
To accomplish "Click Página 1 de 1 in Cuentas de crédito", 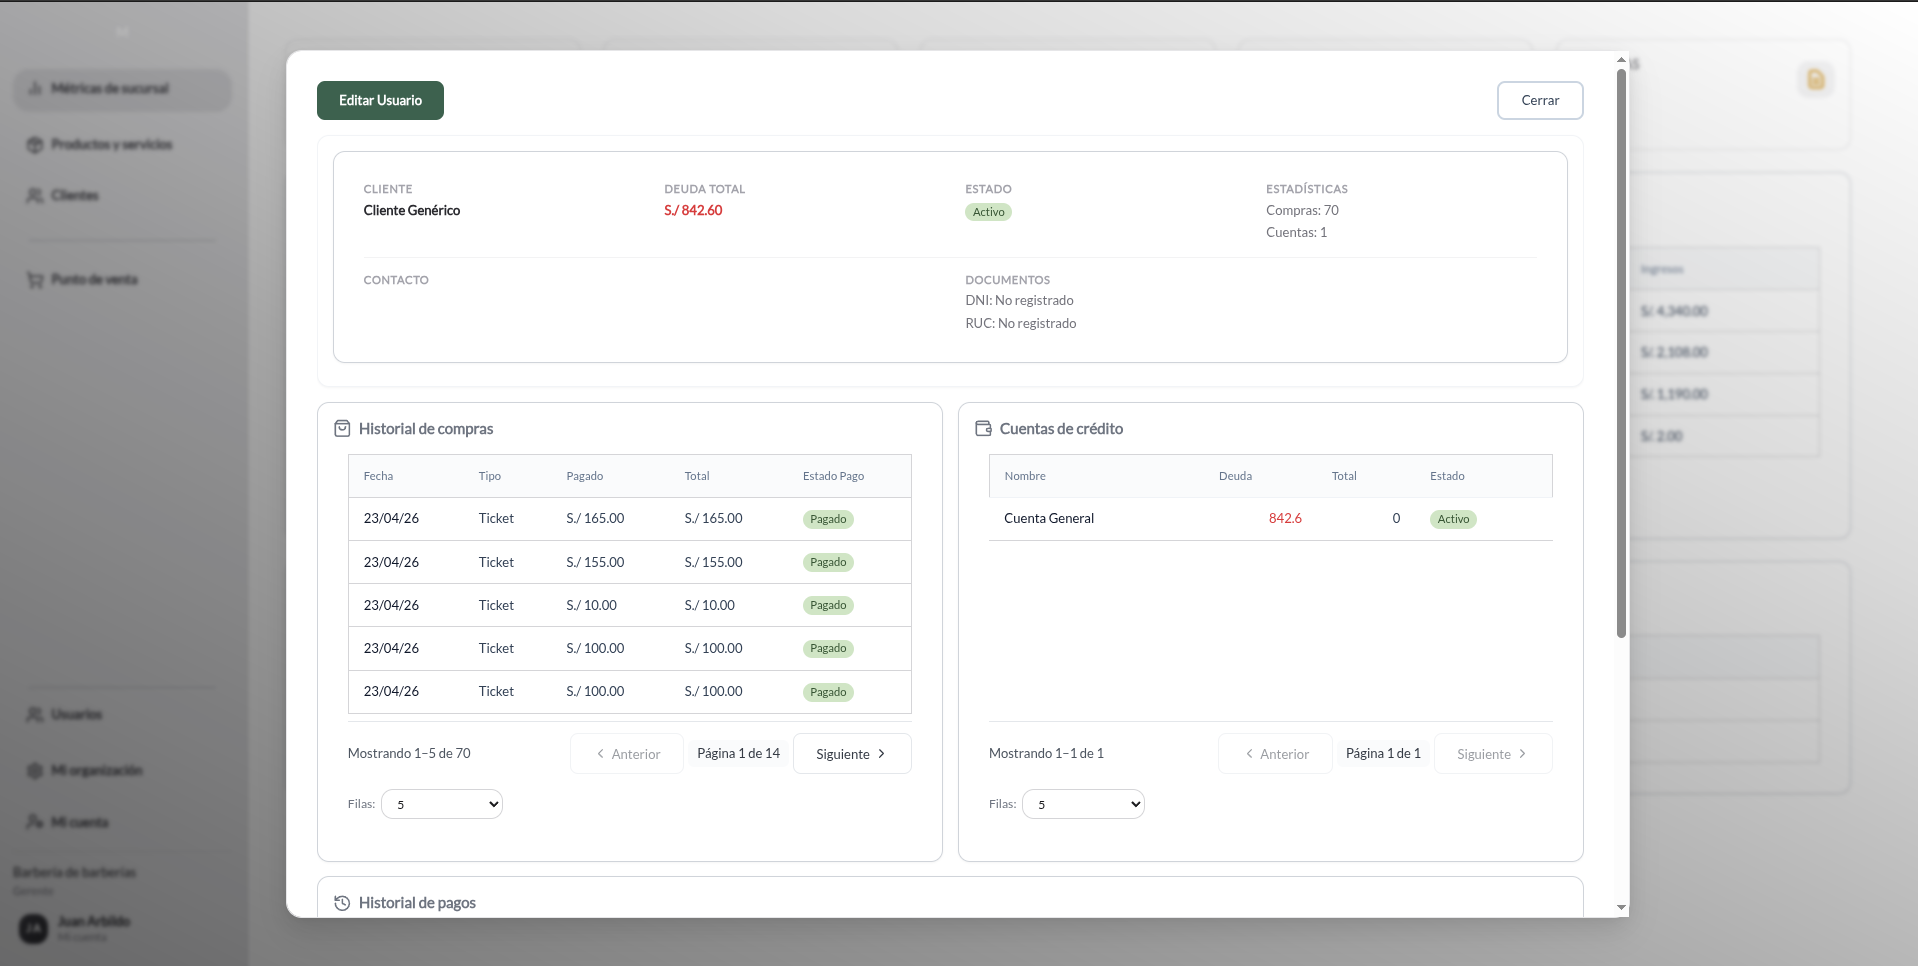I will click(x=1382, y=753).
